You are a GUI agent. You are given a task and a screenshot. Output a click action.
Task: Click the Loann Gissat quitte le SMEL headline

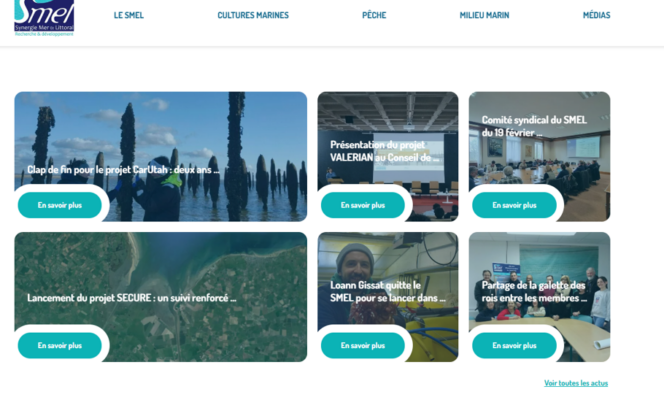click(387, 292)
